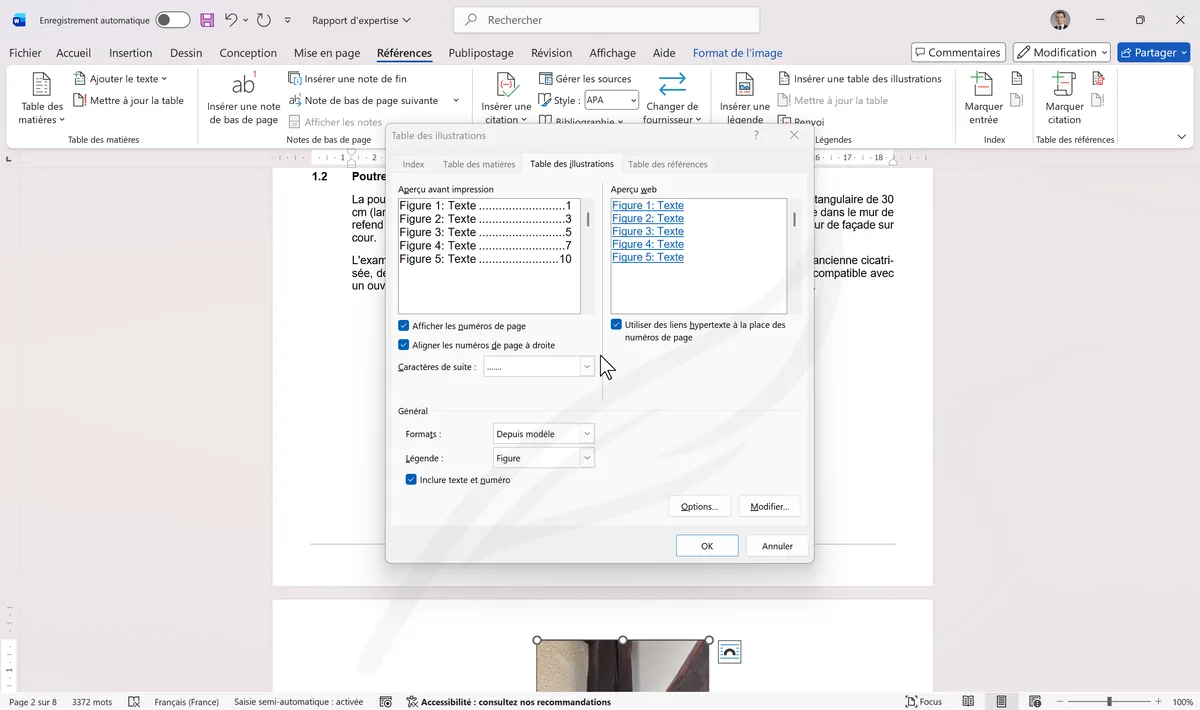
Task: Uncheck Aligner les numéros de page à droite
Action: pyautogui.click(x=404, y=345)
